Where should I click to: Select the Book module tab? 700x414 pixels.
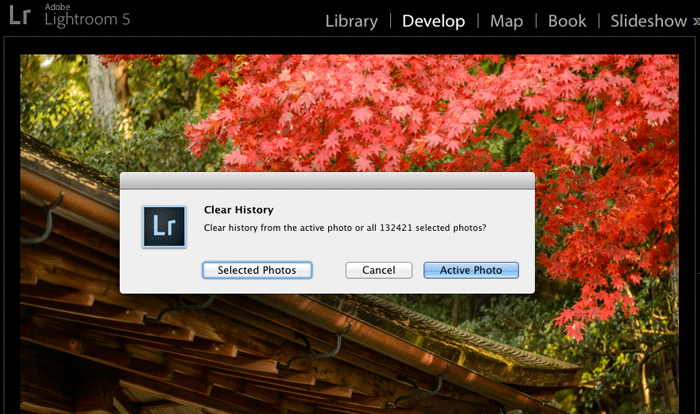click(567, 21)
